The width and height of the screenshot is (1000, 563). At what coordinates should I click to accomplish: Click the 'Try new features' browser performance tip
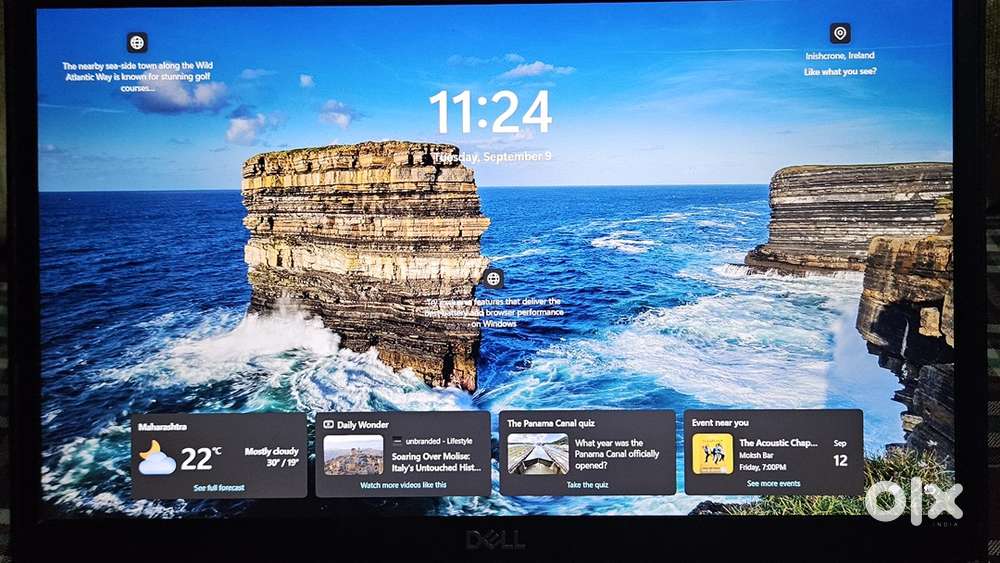click(x=493, y=312)
